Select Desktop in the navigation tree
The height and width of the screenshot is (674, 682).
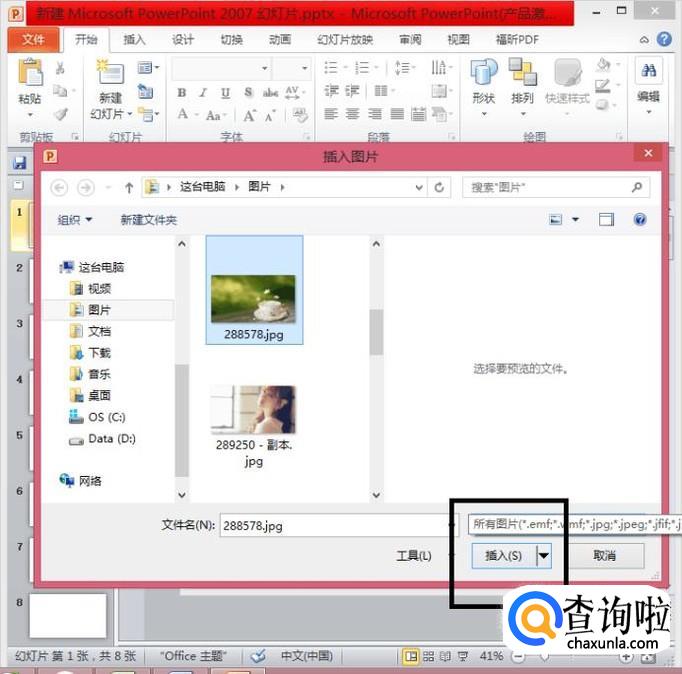tap(99, 395)
